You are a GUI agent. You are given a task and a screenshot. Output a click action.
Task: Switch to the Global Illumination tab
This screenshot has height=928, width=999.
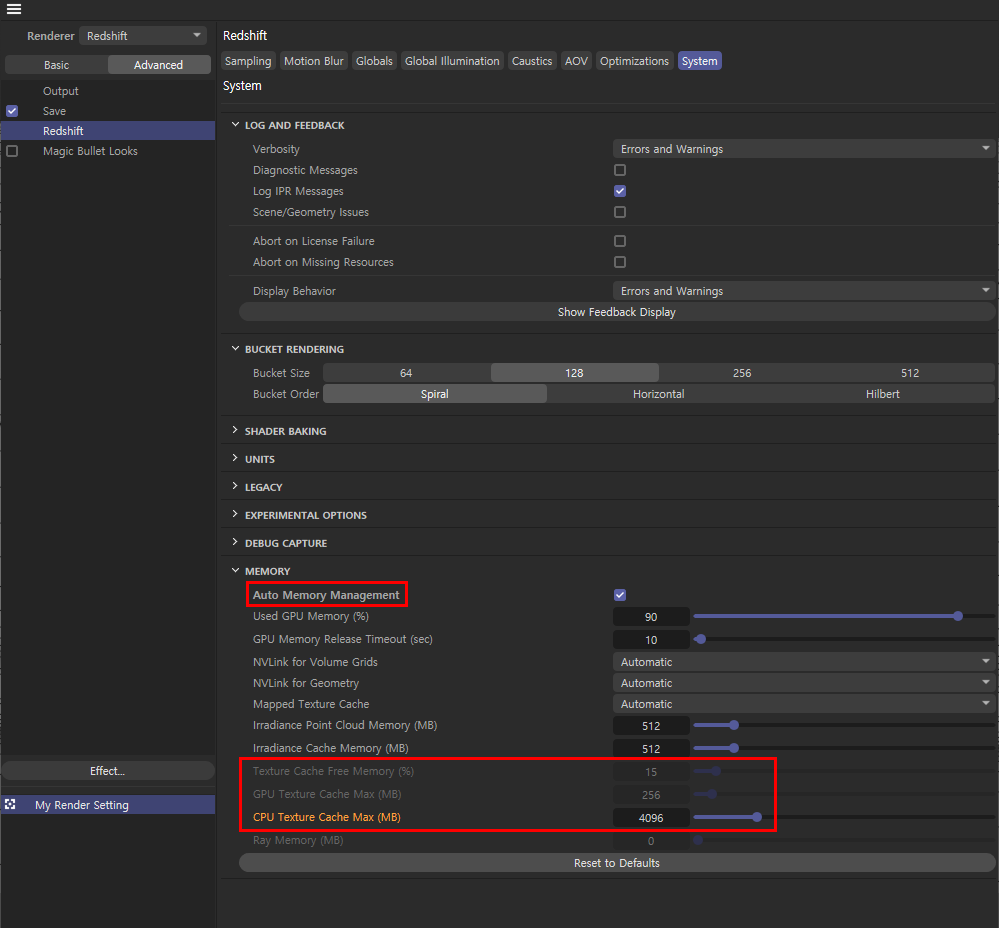coord(452,61)
